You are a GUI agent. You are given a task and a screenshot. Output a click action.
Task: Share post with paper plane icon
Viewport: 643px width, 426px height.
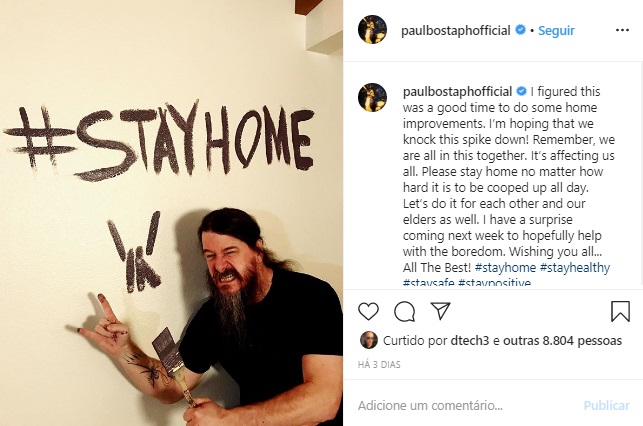point(440,311)
